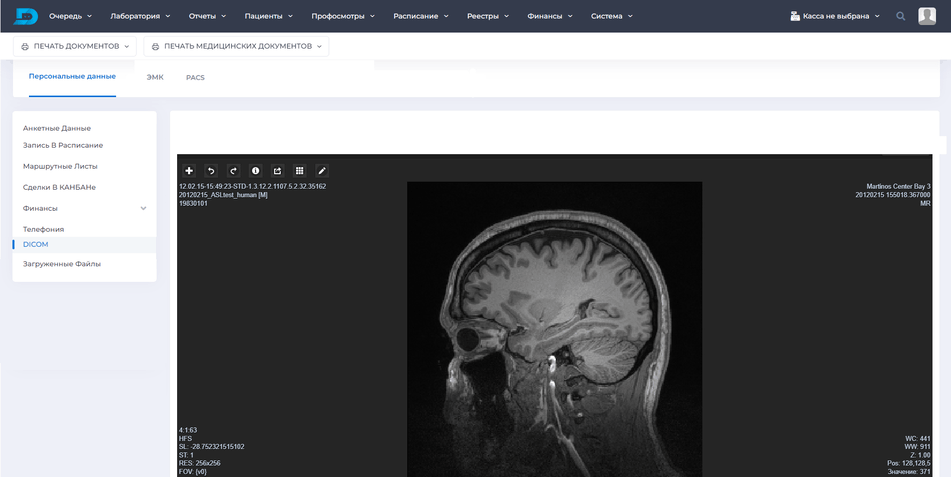Click the Pos: 128,128,5 readout
The image size is (951, 477).
(x=909, y=463)
